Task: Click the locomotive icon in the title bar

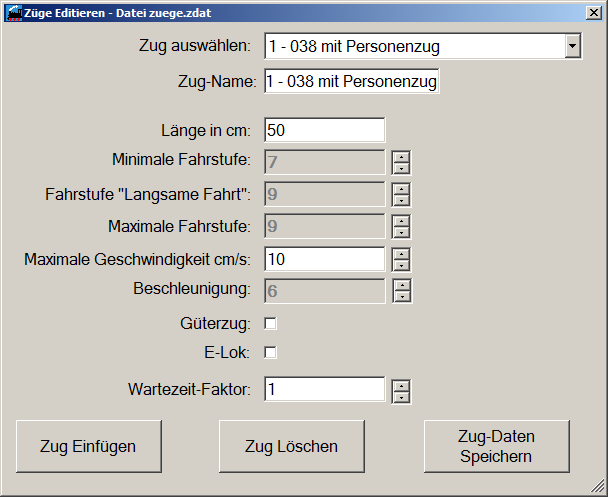Action: (14, 13)
